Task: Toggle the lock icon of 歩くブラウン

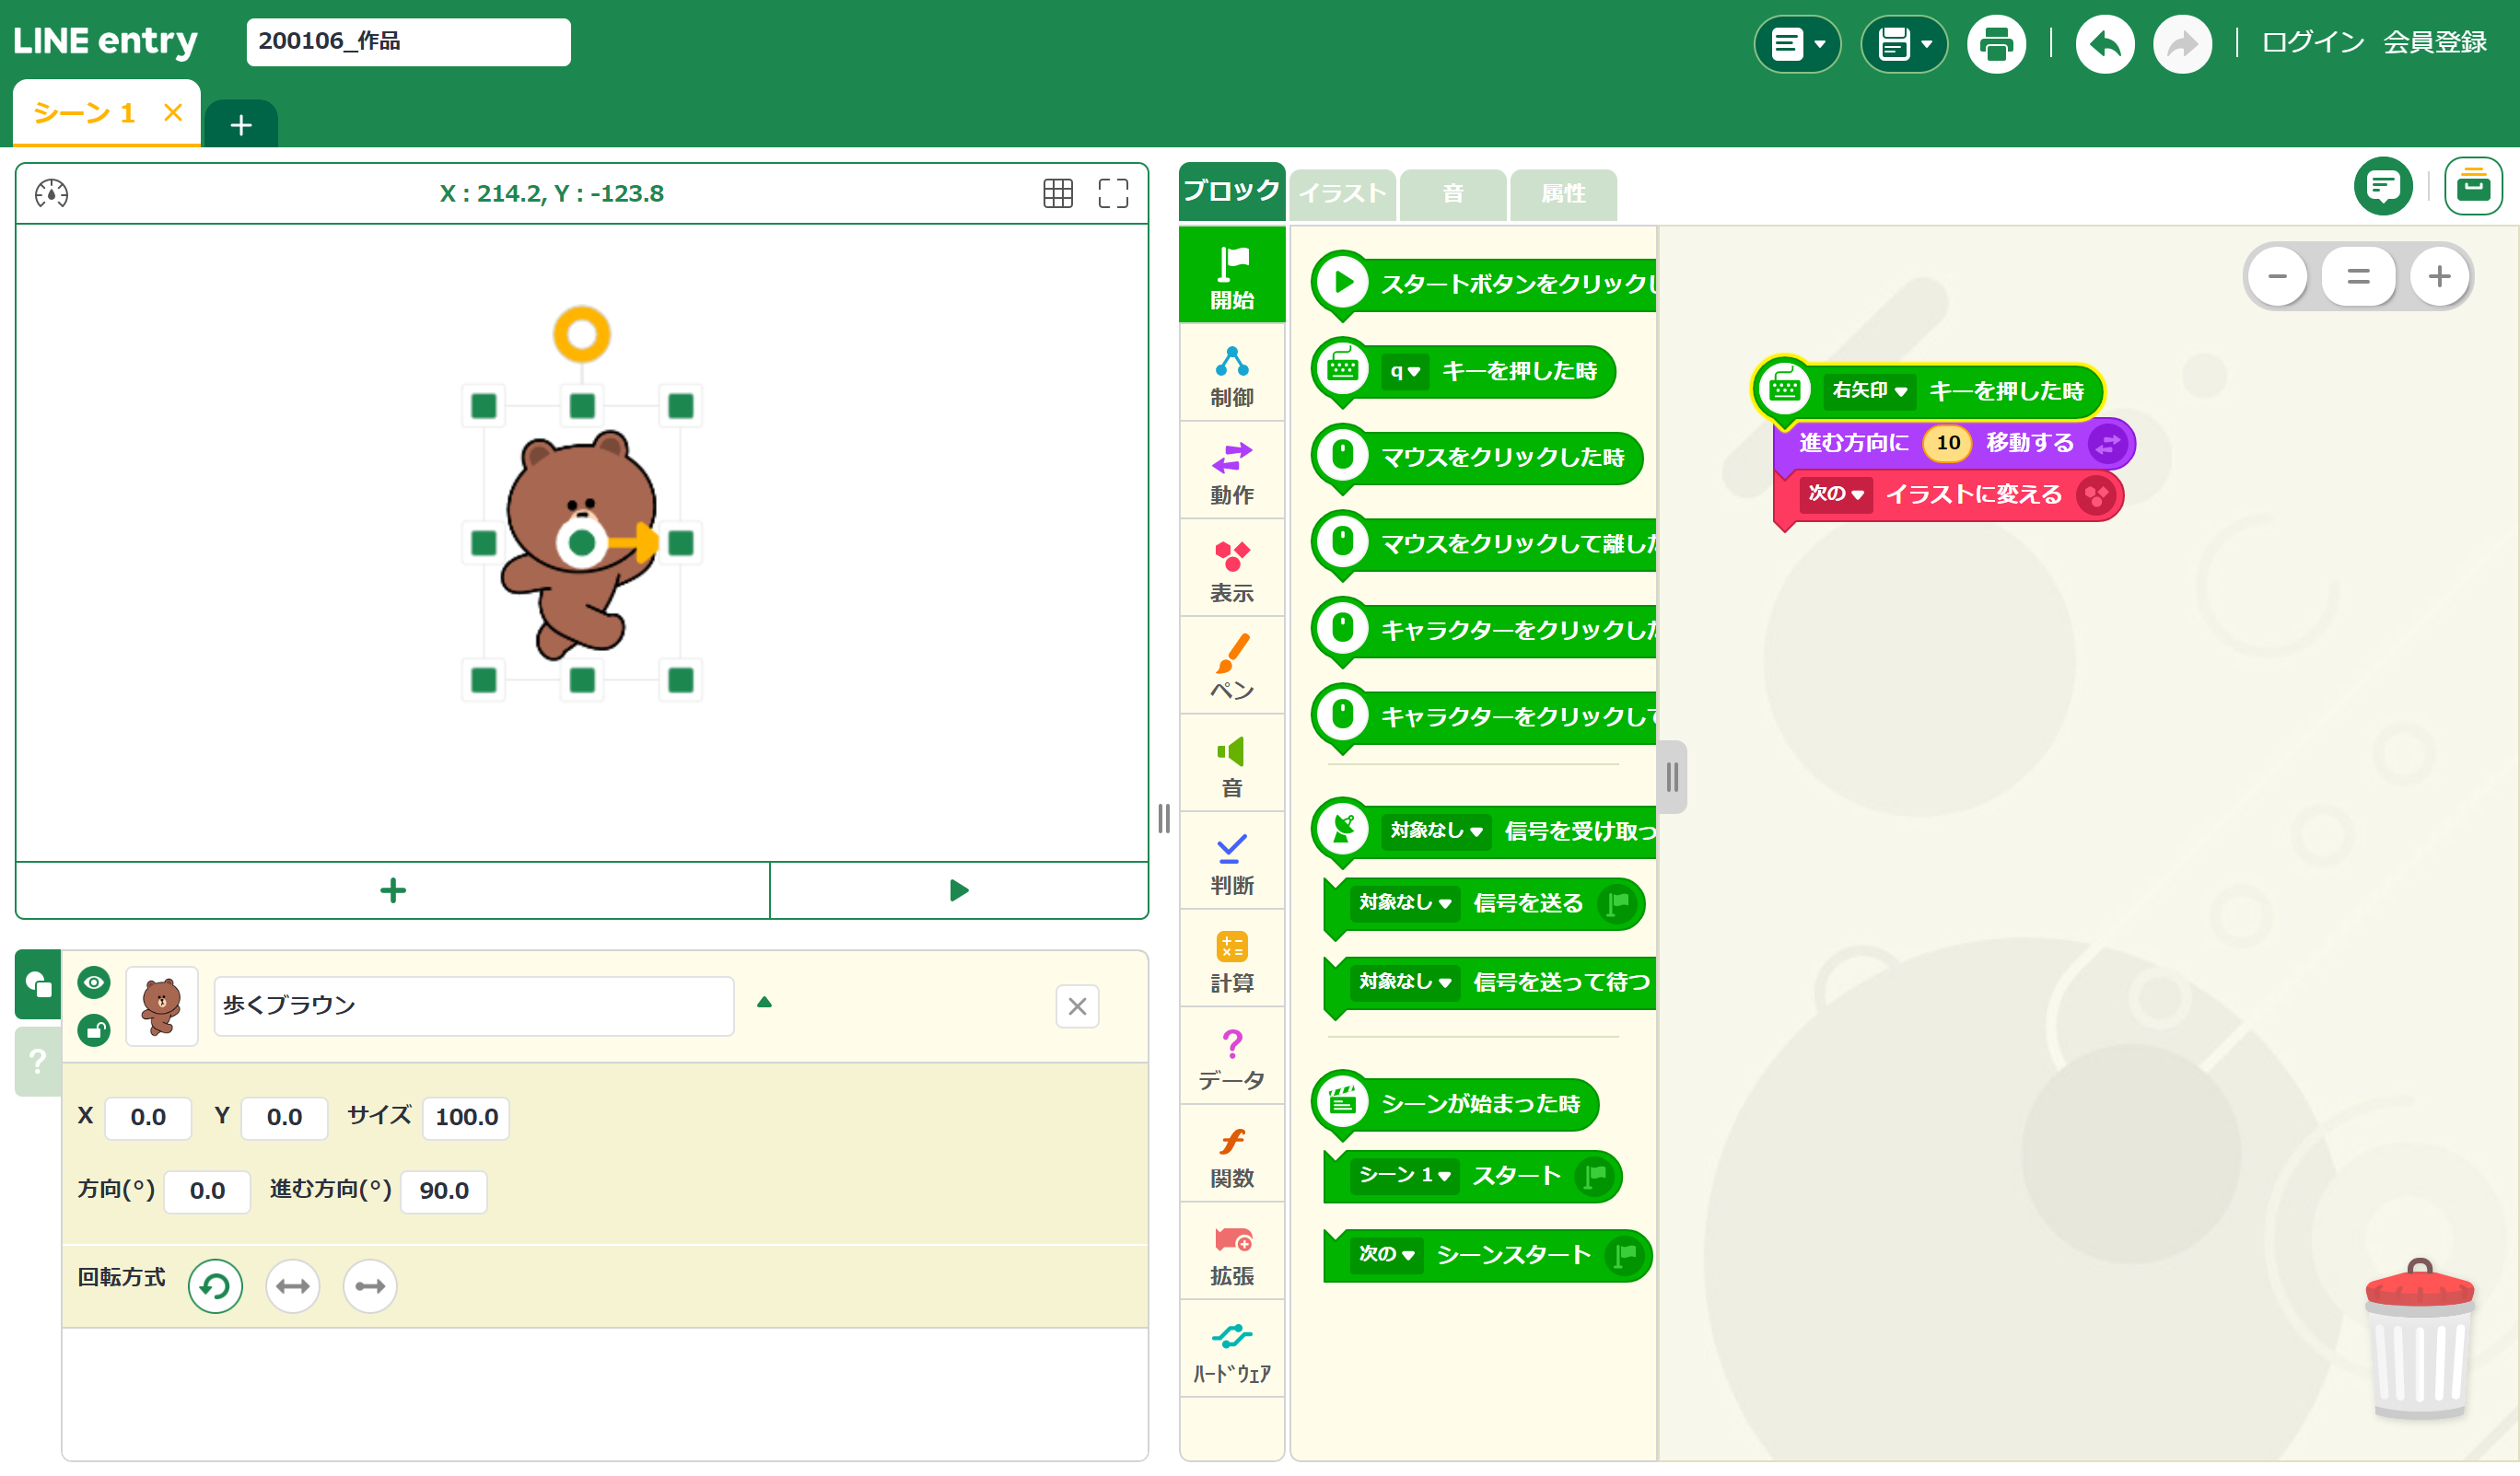Action: [x=94, y=1030]
